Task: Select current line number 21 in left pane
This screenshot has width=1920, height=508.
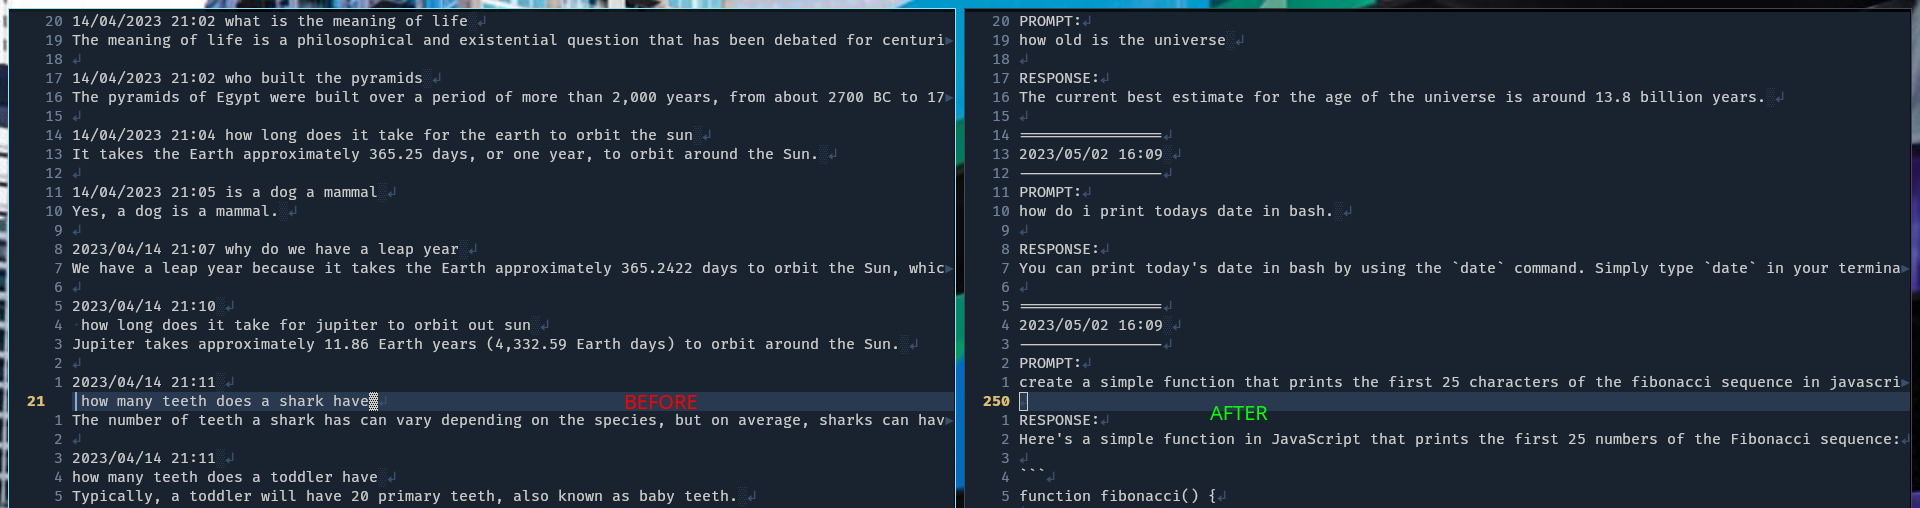Action: 36,401
